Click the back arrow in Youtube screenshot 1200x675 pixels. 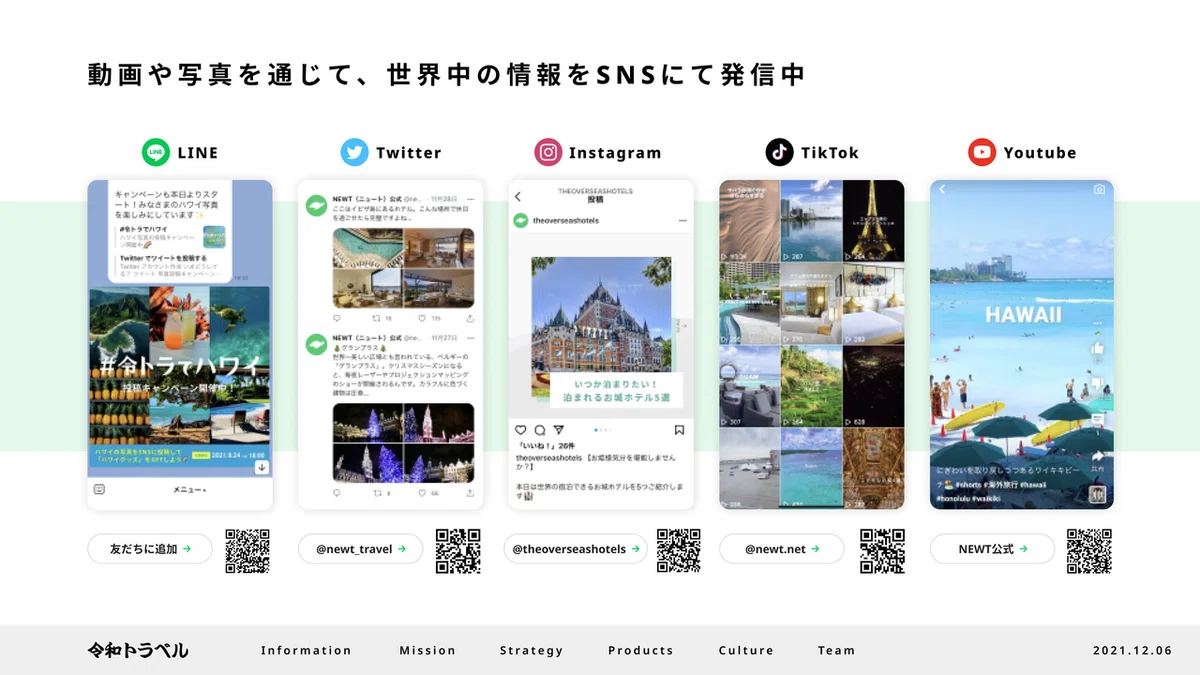(x=941, y=190)
